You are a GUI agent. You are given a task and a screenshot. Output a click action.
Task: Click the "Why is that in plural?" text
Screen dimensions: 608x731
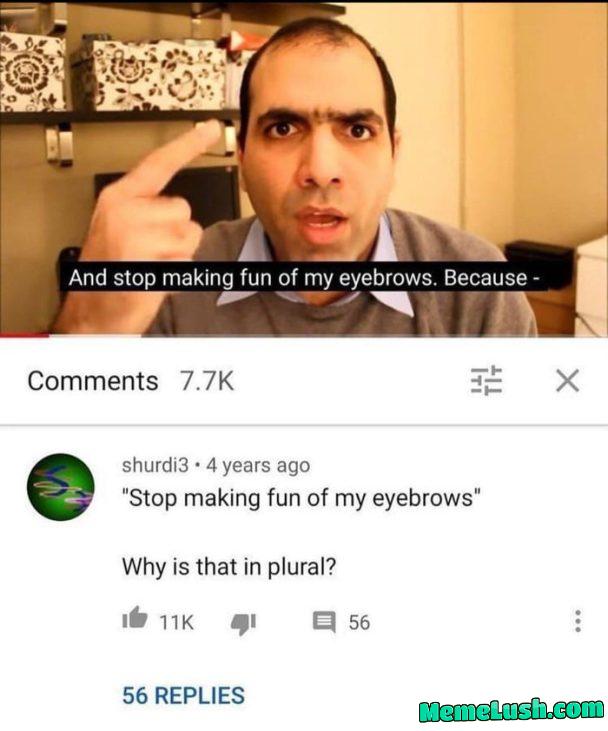click(x=229, y=567)
